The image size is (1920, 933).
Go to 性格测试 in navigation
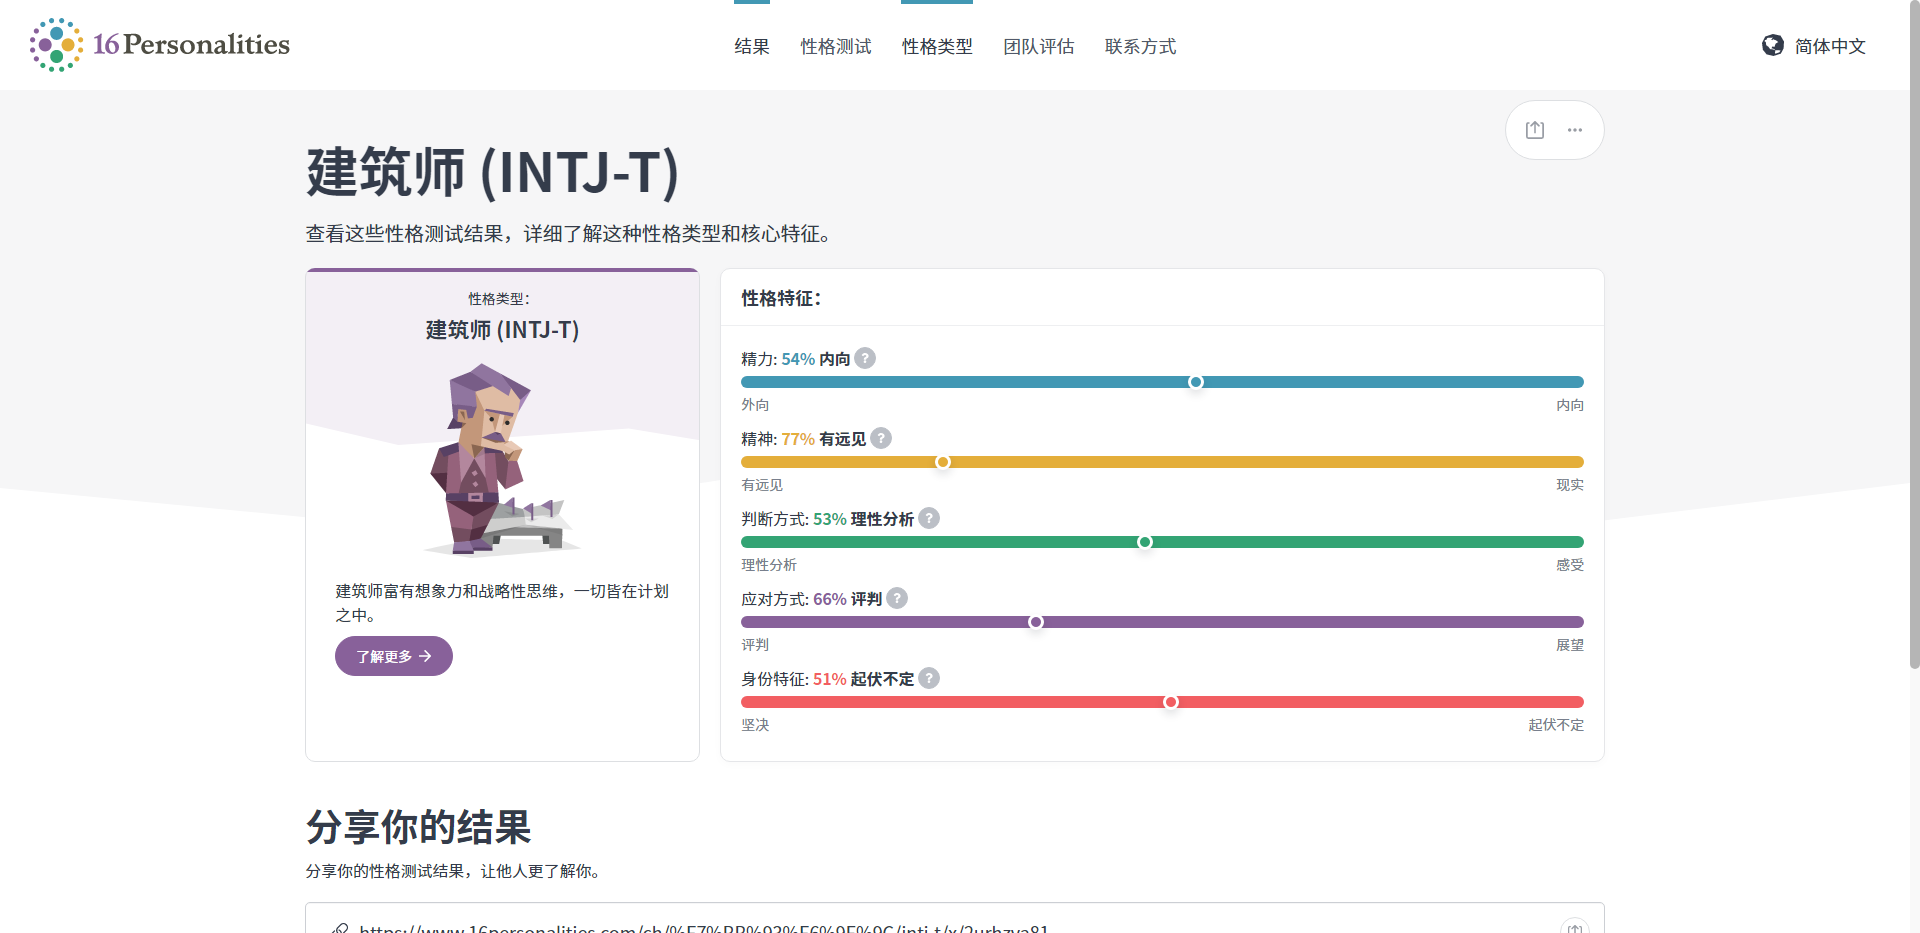pos(836,46)
